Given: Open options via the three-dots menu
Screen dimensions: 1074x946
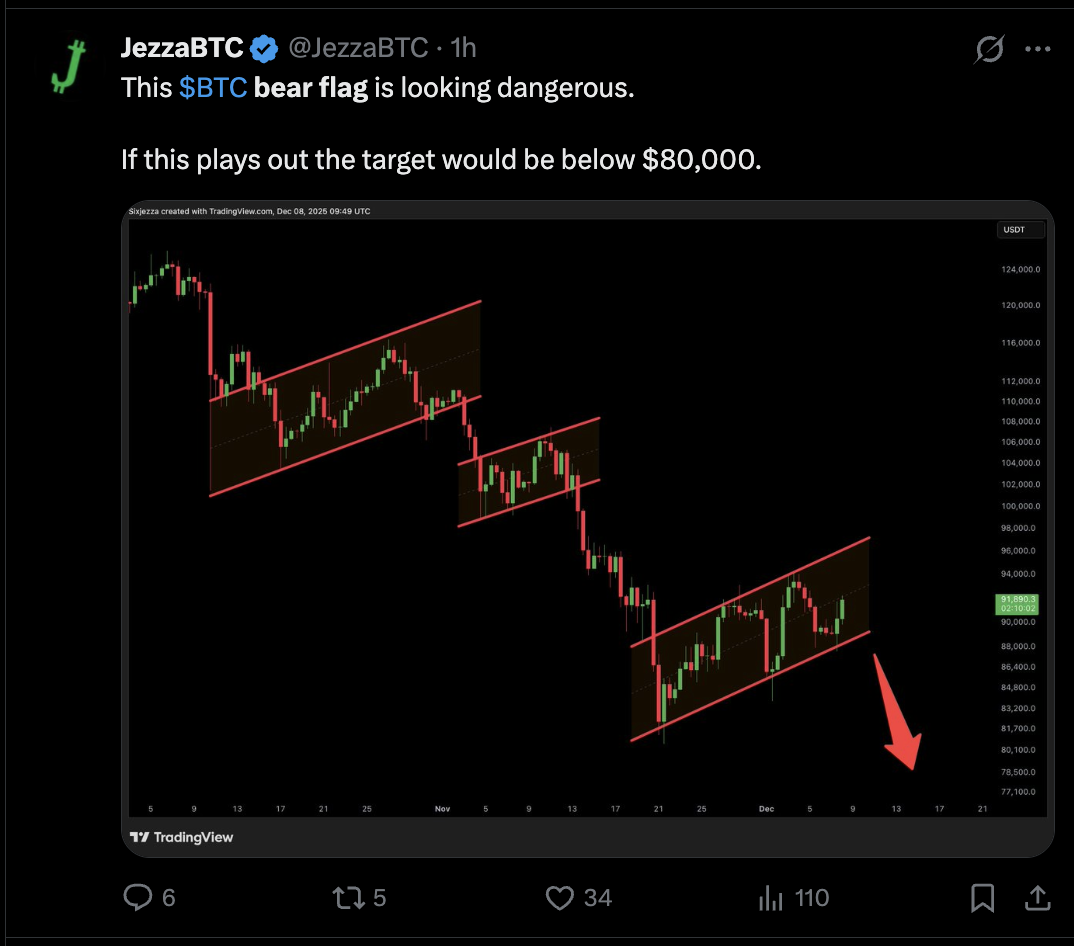Looking at the screenshot, I should 1038,48.
